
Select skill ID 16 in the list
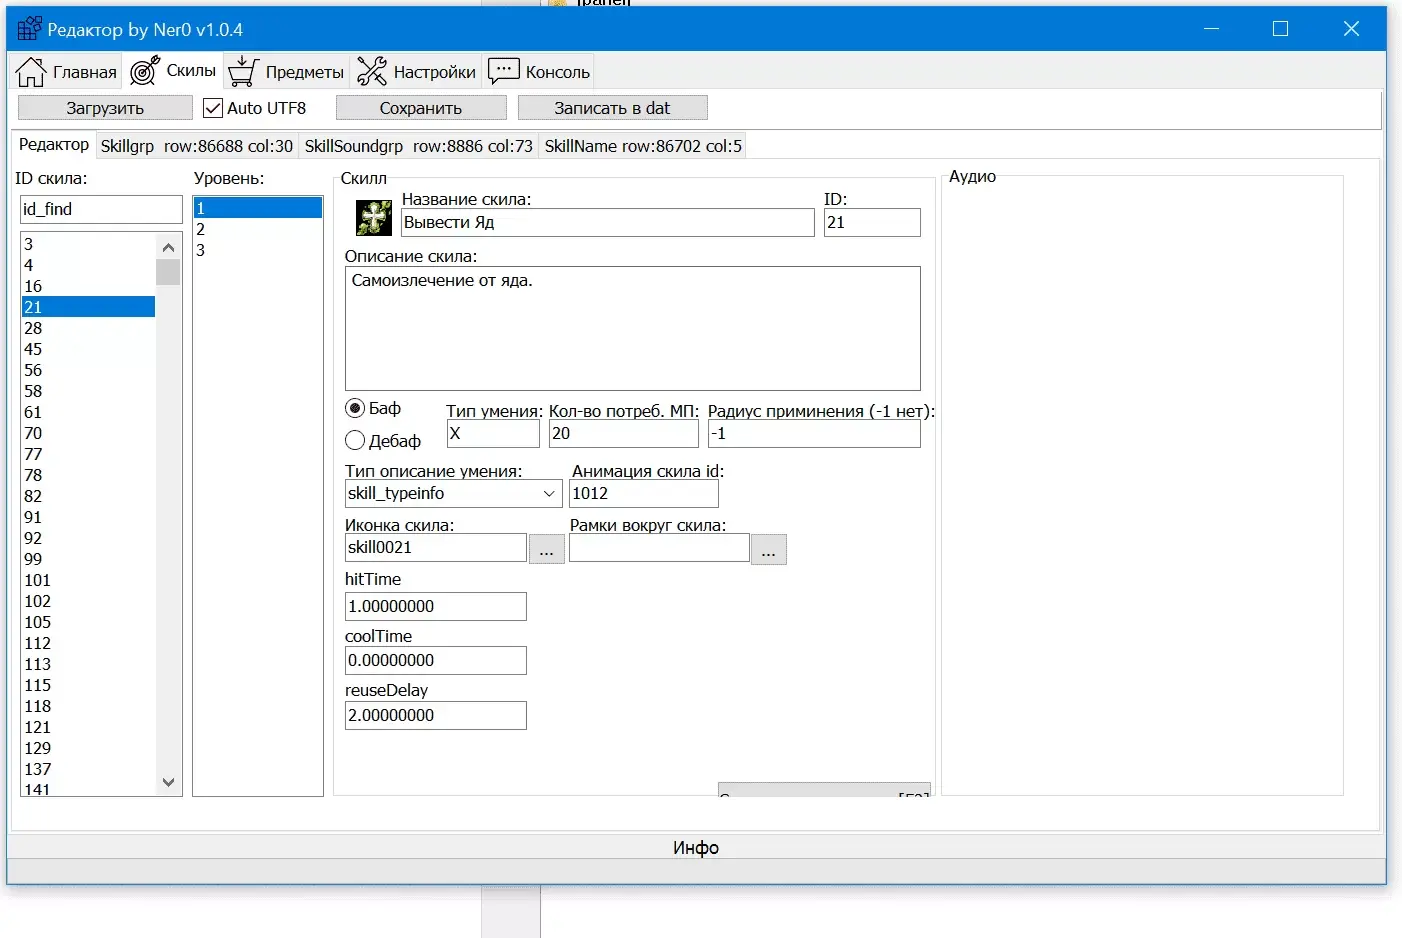pos(88,286)
